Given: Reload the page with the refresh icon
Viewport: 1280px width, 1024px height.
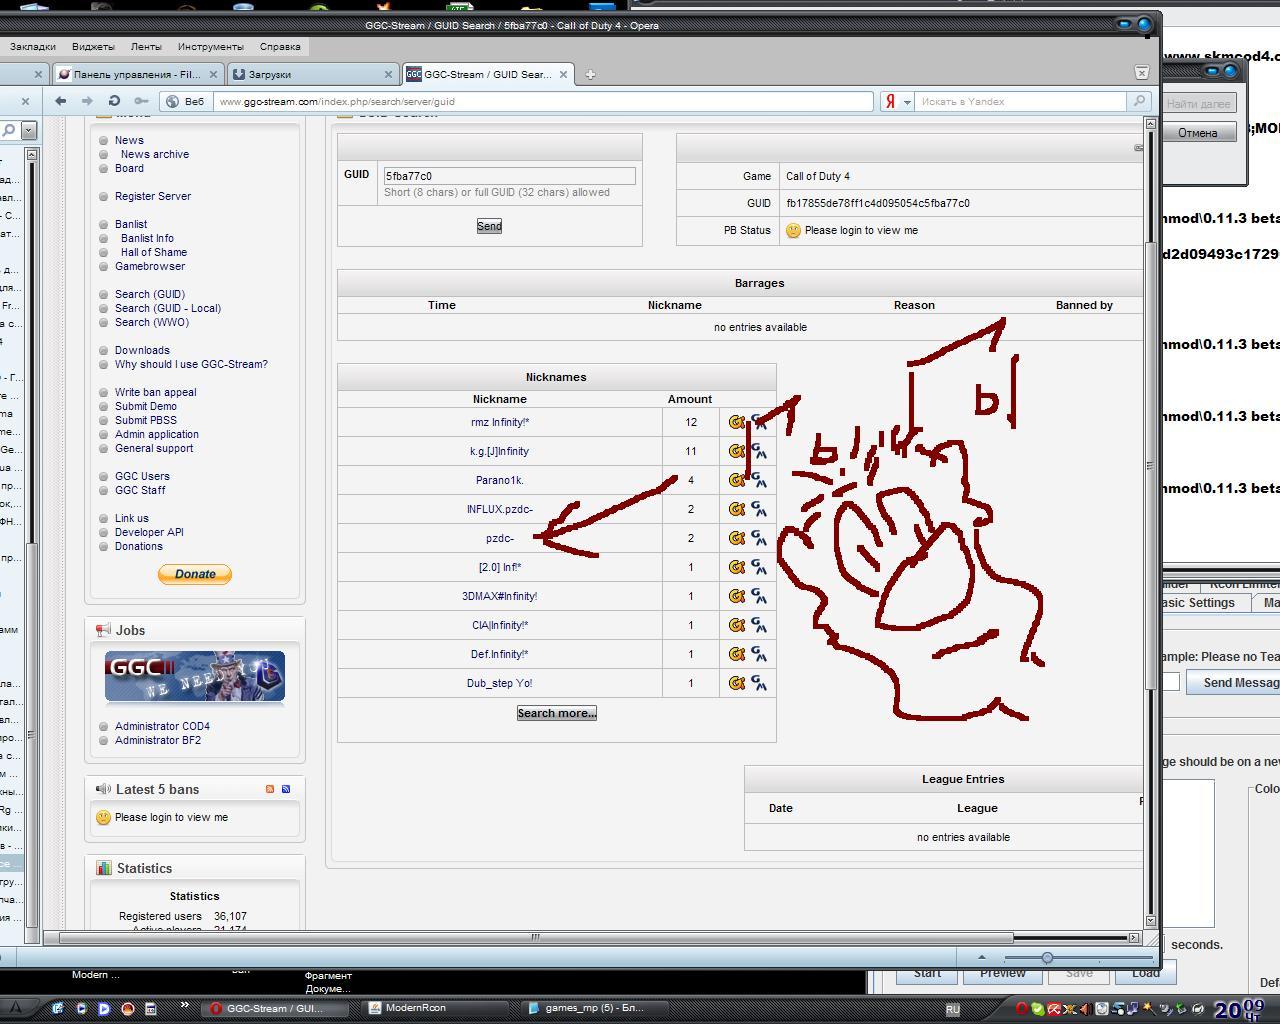Looking at the screenshot, I should (114, 101).
